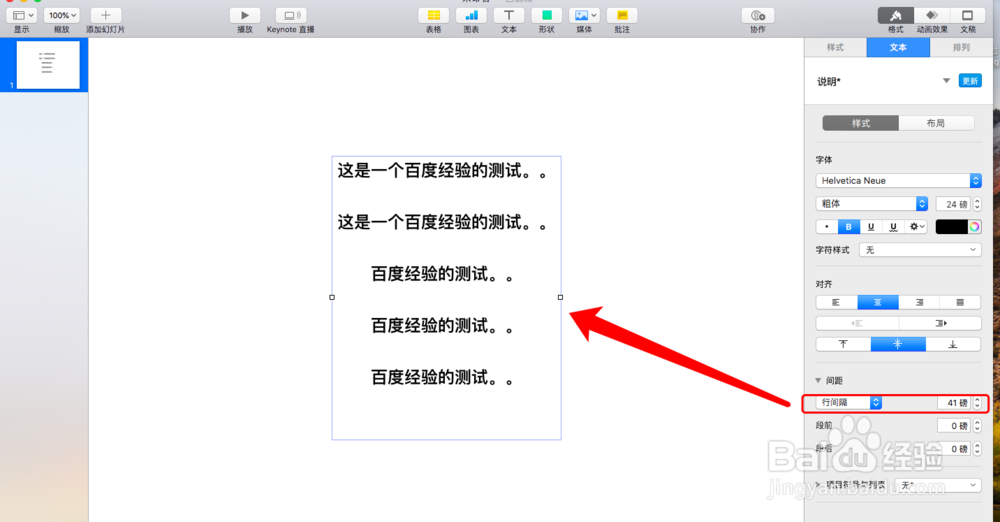Align text to bottom of box
The width and height of the screenshot is (1000, 522).
pos(953,345)
